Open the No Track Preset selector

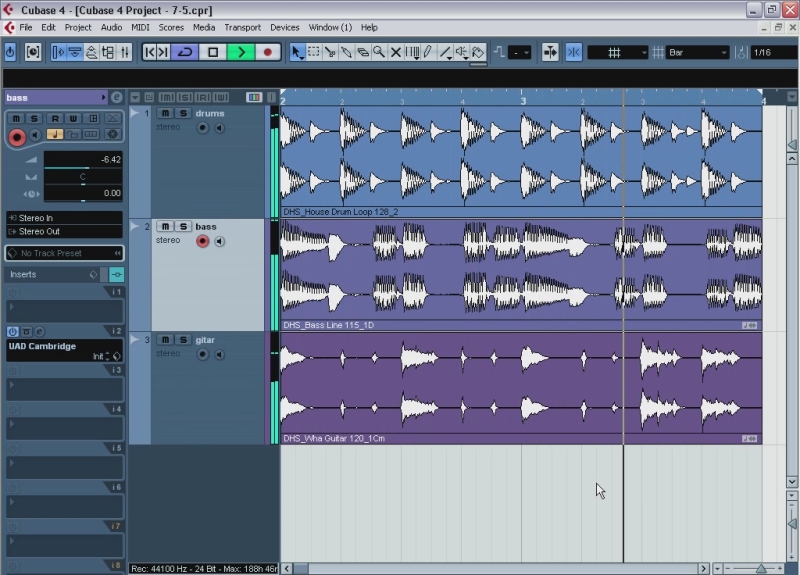pos(64,253)
